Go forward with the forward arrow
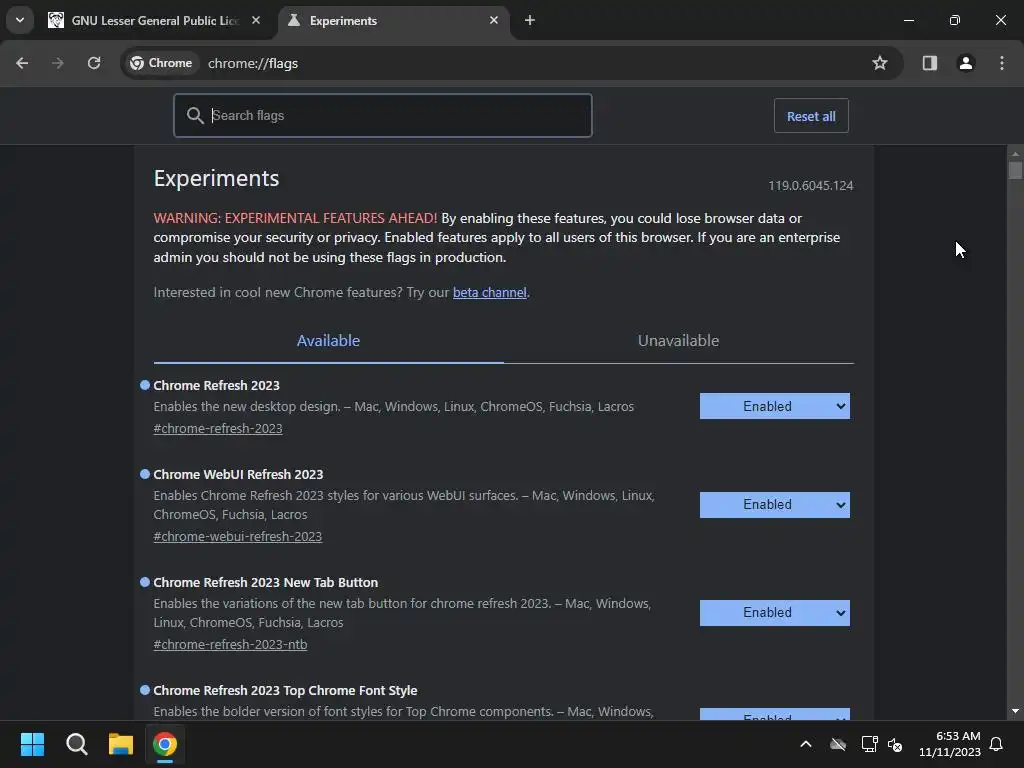 click(x=58, y=63)
